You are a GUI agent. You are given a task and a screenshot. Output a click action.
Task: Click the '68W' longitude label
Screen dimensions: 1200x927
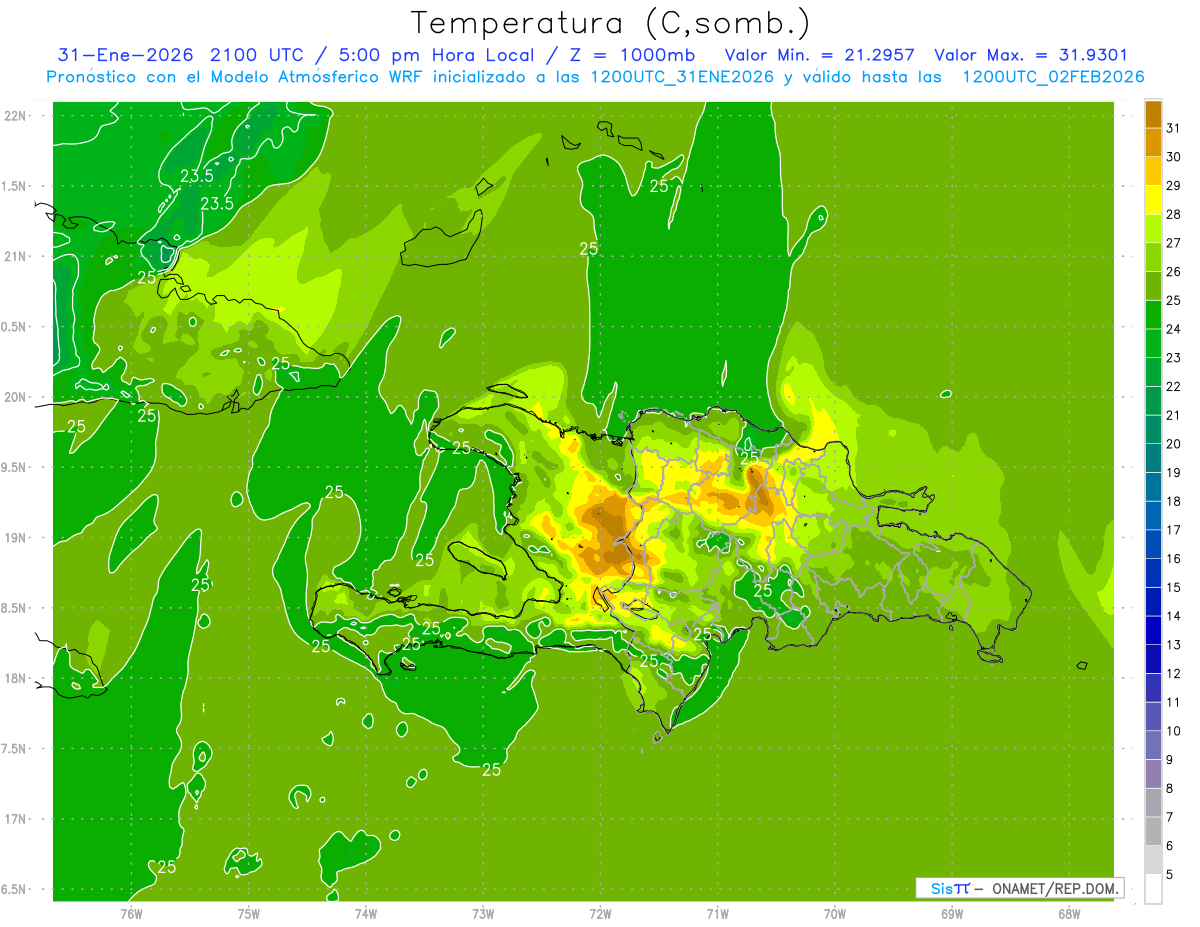tap(1069, 913)
